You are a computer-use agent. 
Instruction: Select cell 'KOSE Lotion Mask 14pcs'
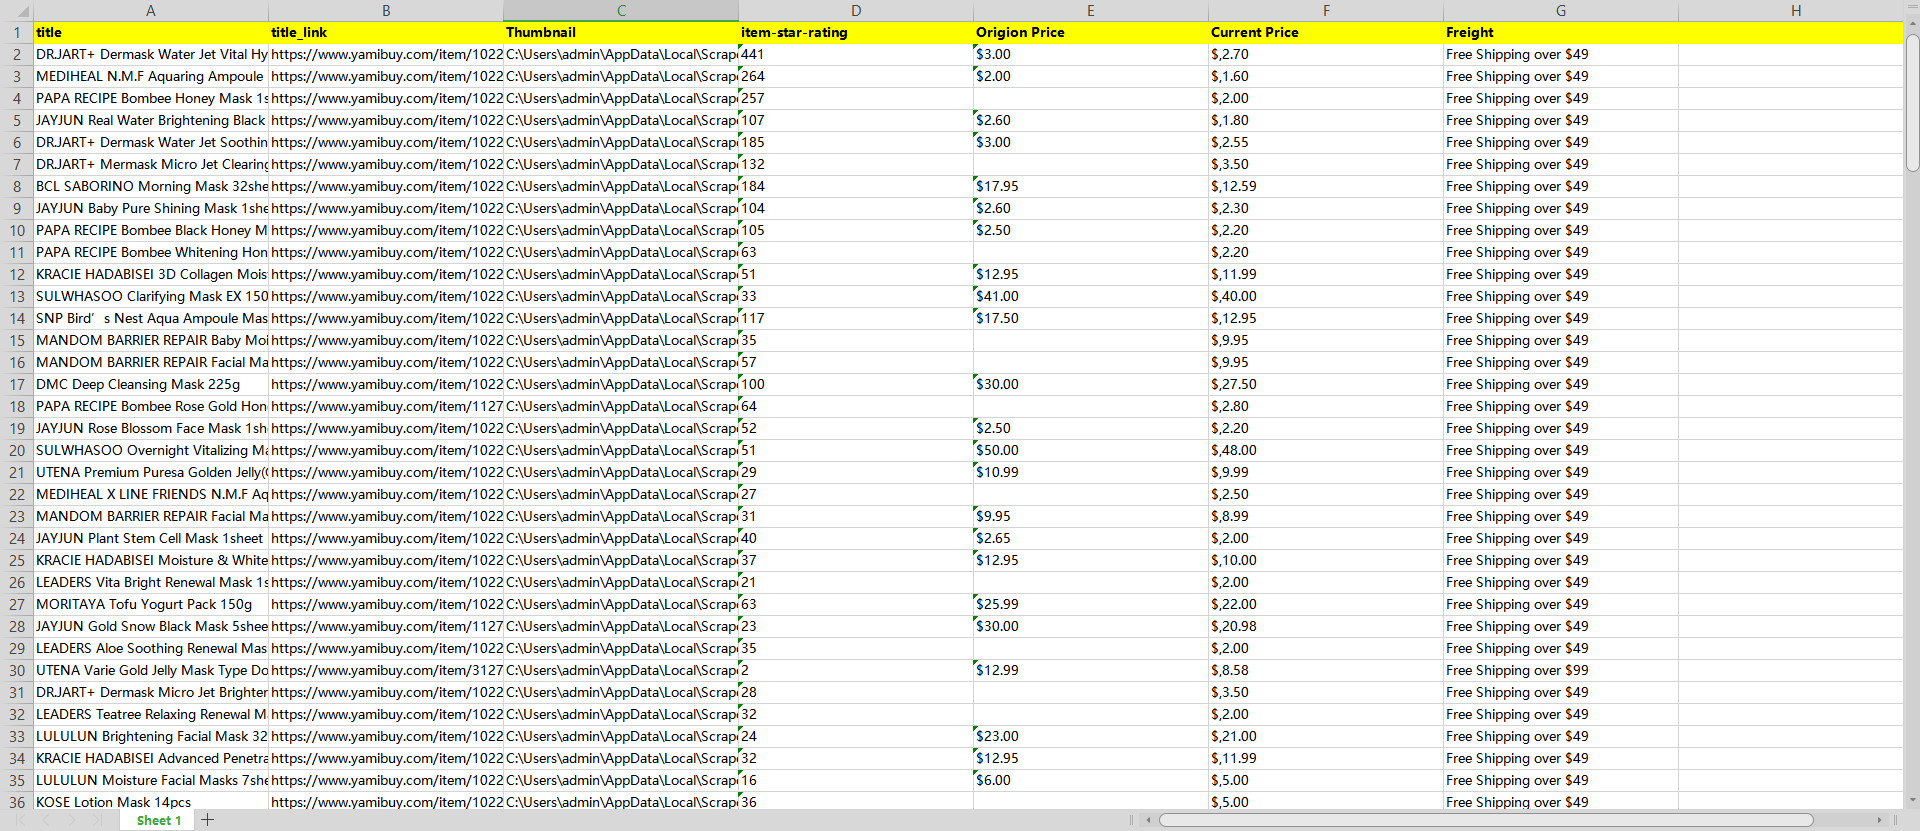tap(151, 802)
